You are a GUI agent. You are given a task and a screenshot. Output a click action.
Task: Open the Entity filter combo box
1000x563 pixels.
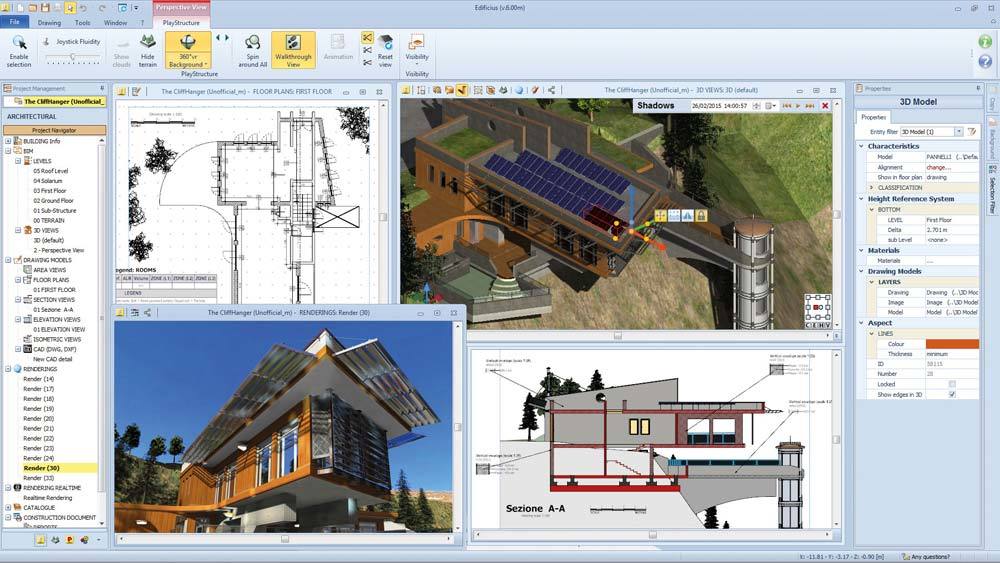point(930,131)
